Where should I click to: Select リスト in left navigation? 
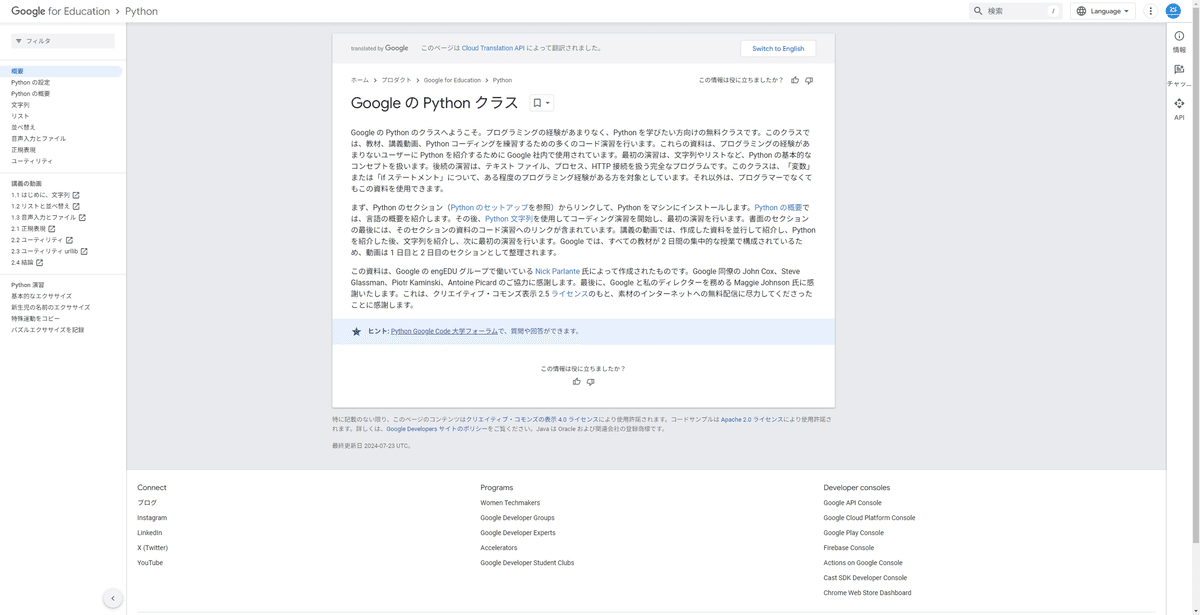20,116
